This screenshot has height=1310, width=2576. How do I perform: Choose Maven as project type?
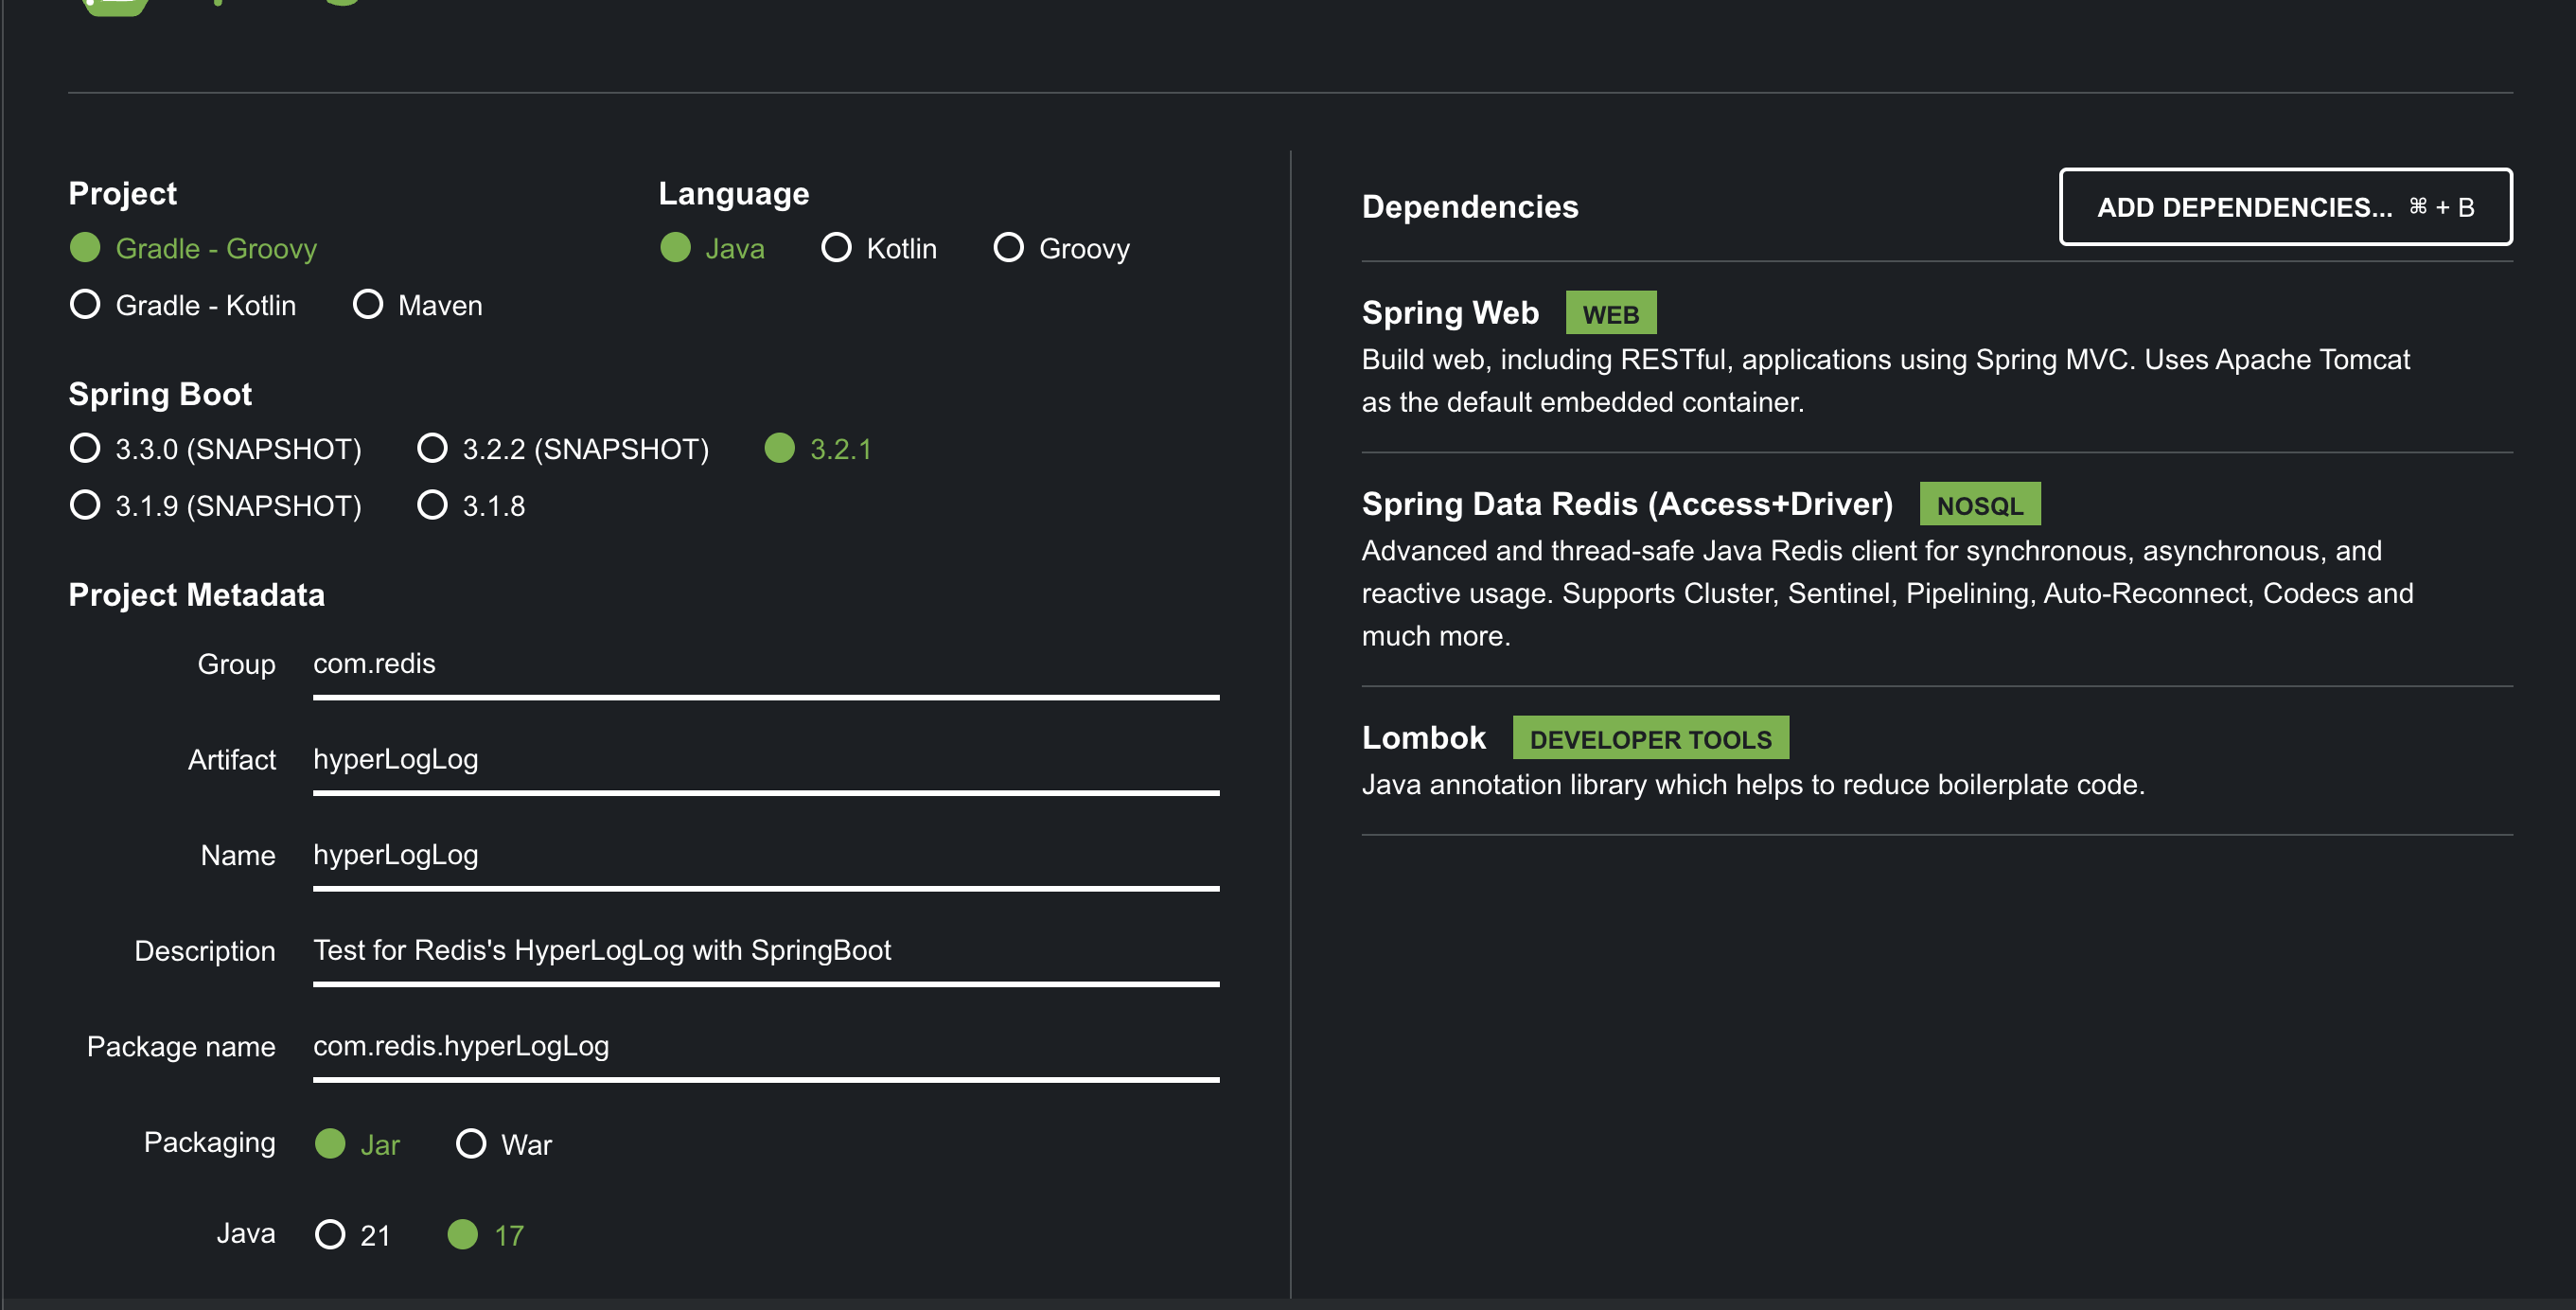tap(418, 305)
